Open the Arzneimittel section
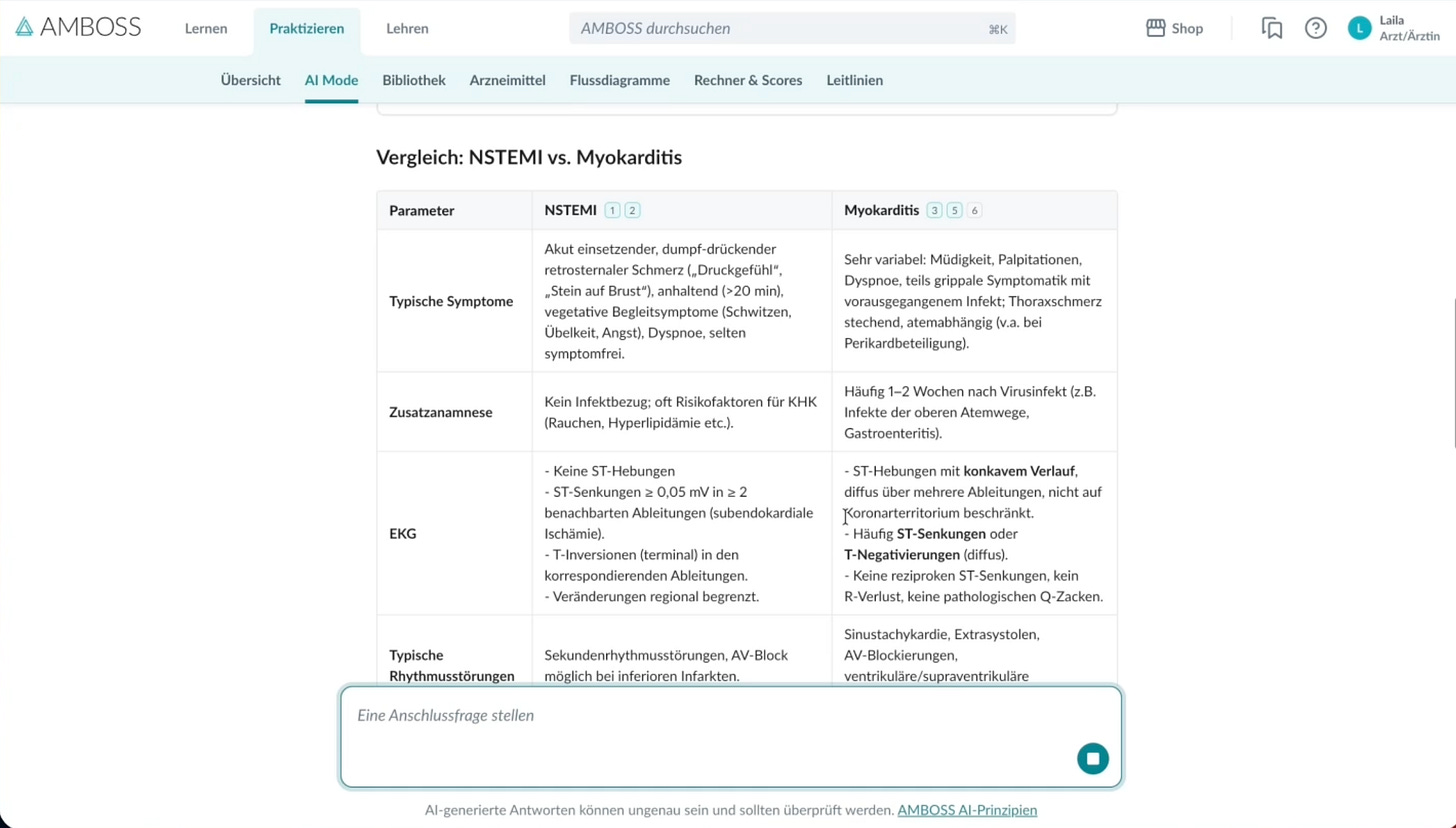 (508, 80)
